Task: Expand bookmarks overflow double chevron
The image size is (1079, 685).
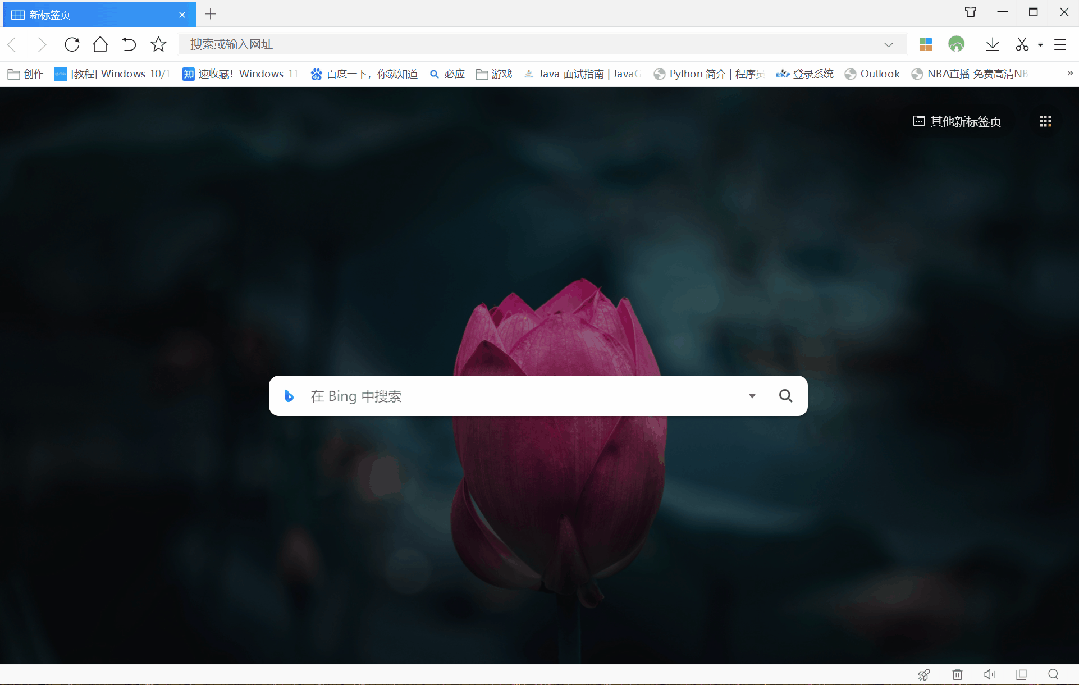Action: 1069,73
